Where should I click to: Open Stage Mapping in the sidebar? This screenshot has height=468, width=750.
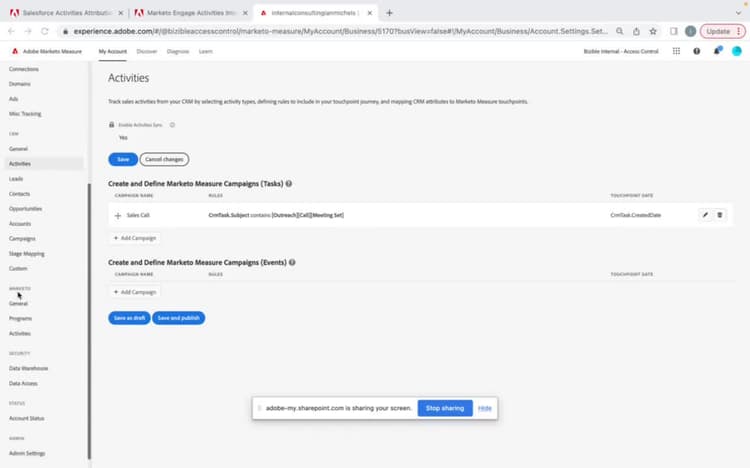(27, 254)
